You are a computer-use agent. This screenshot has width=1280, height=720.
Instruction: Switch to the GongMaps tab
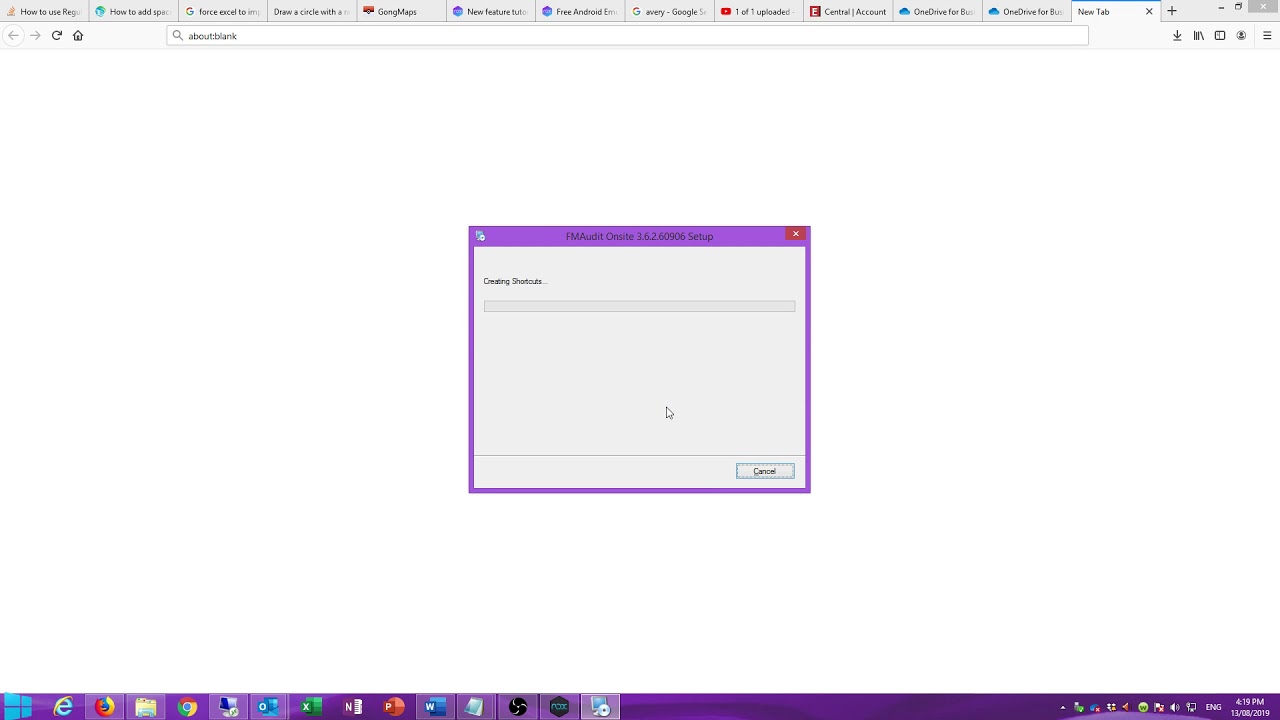pos(400,12)
